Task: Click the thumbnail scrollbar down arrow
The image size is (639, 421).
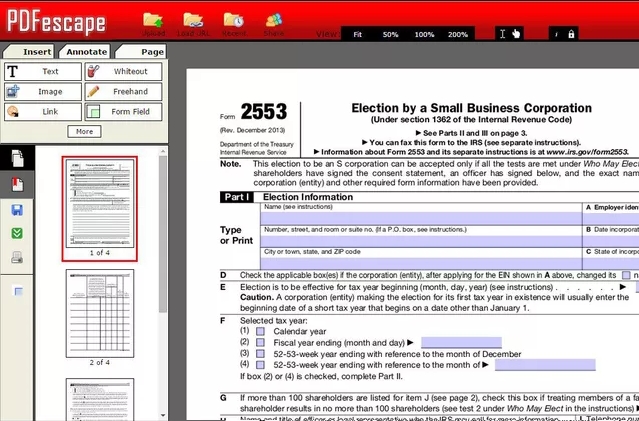Action: pyautogui.click(x=163, y=415)
